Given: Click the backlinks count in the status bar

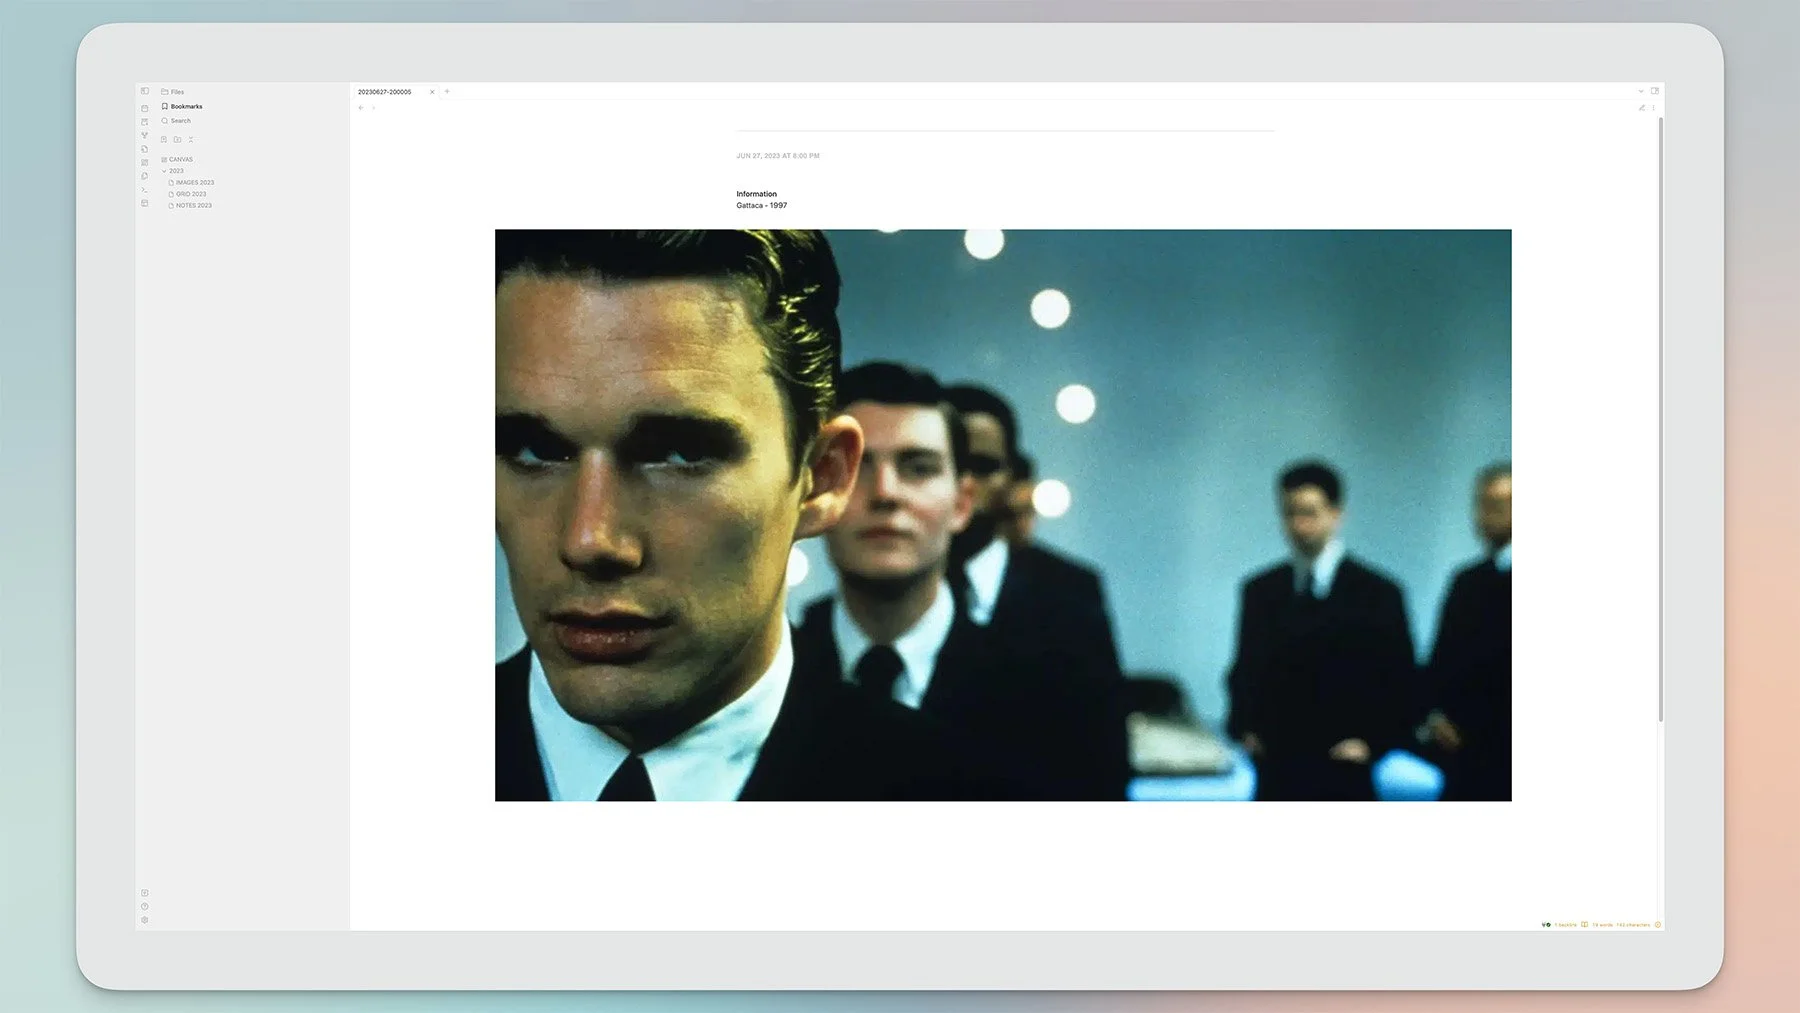Looking at the screenshot, I should (1565, 925).
